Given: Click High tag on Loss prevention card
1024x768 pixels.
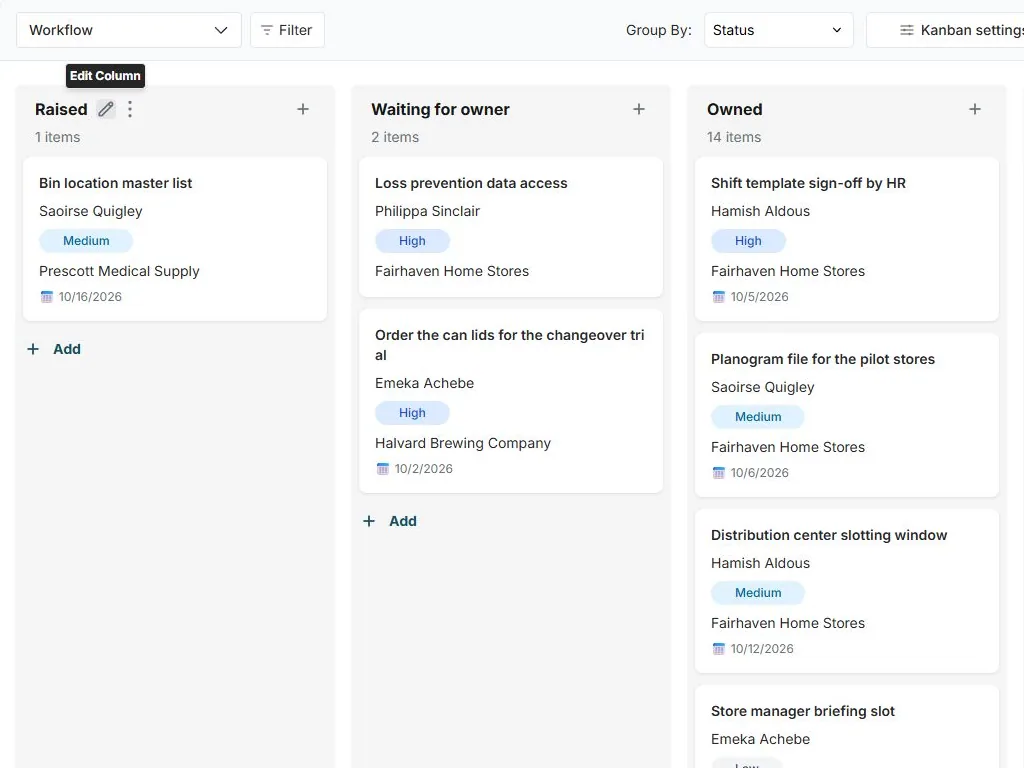Looking at the screenshot, I should [x=412, y=241].
